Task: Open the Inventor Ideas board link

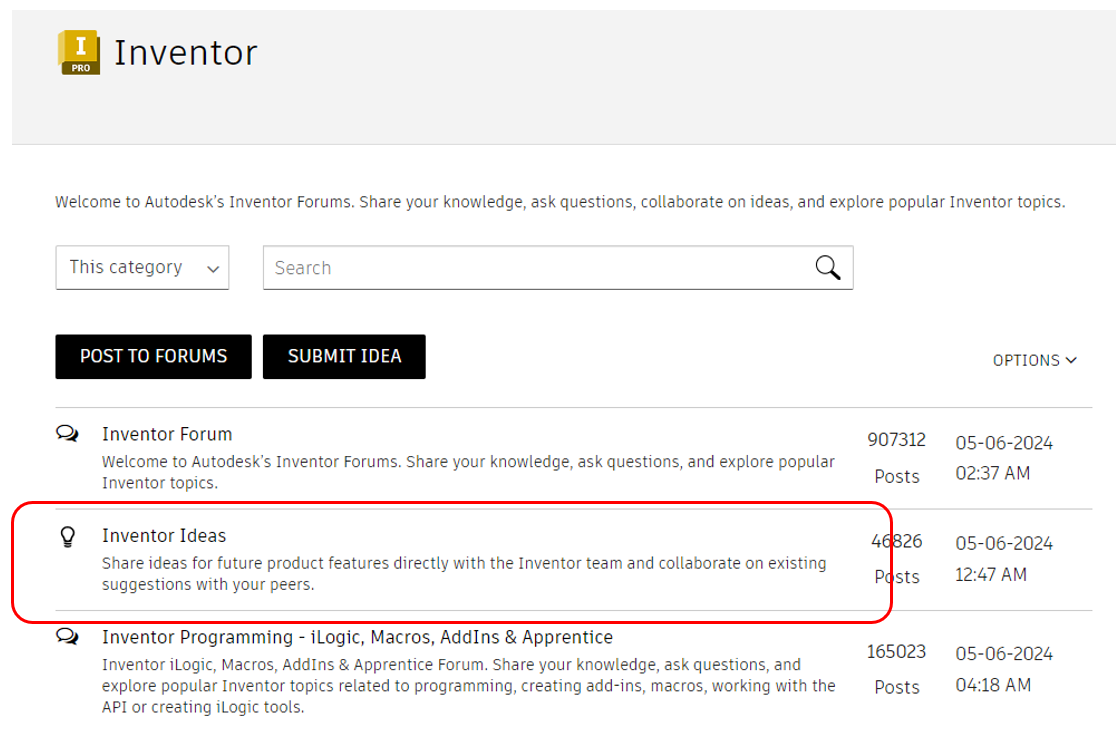Action: [x=164, y=535]
